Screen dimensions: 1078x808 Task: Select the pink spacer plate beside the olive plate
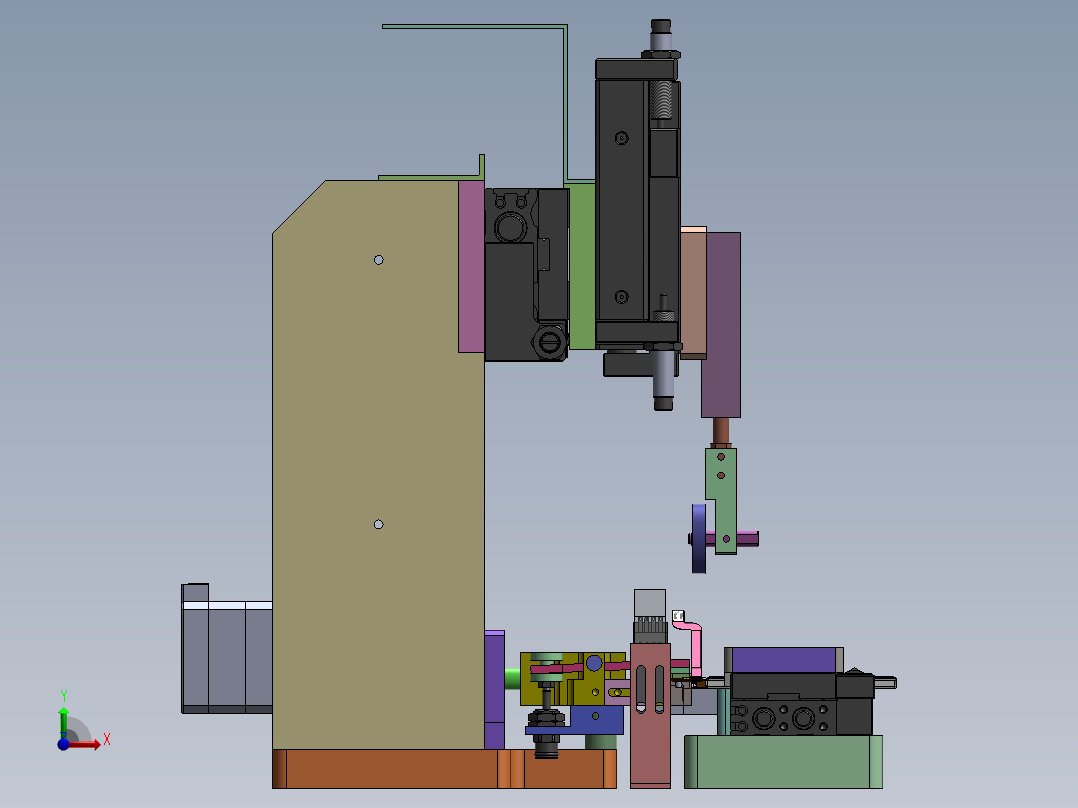[471, 267]
